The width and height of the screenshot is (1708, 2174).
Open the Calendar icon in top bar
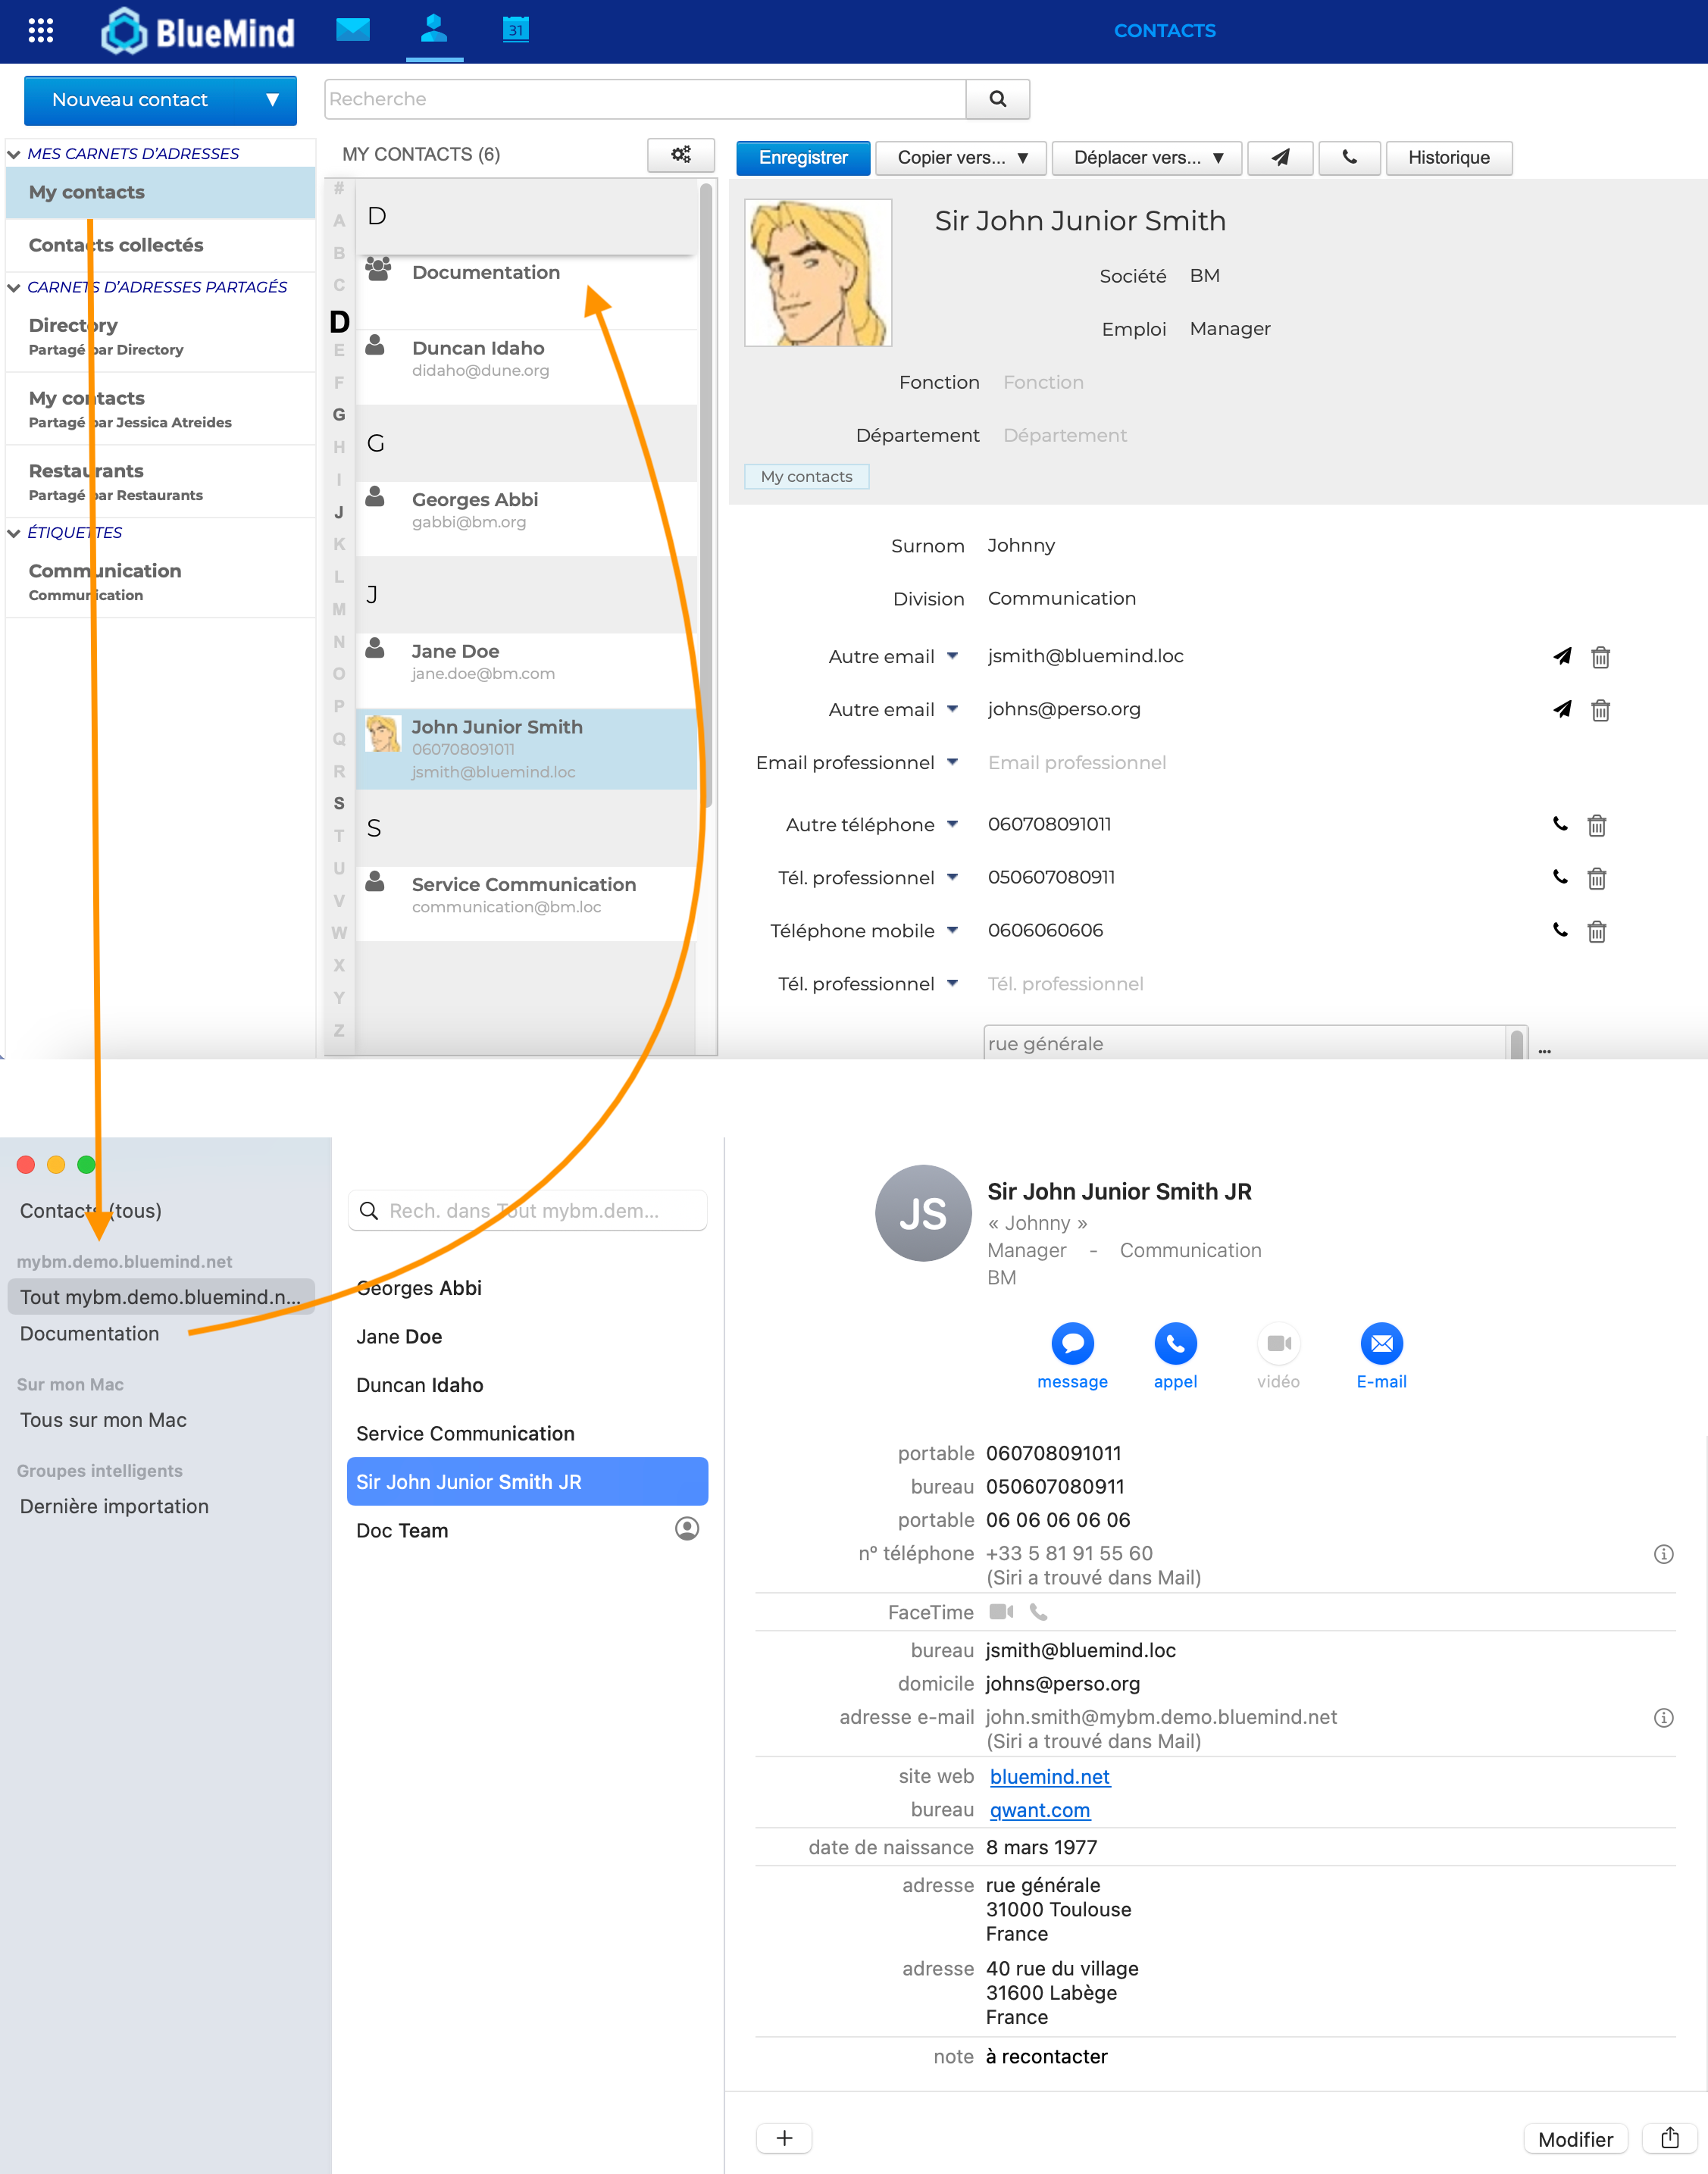click(x=515, y=30)
